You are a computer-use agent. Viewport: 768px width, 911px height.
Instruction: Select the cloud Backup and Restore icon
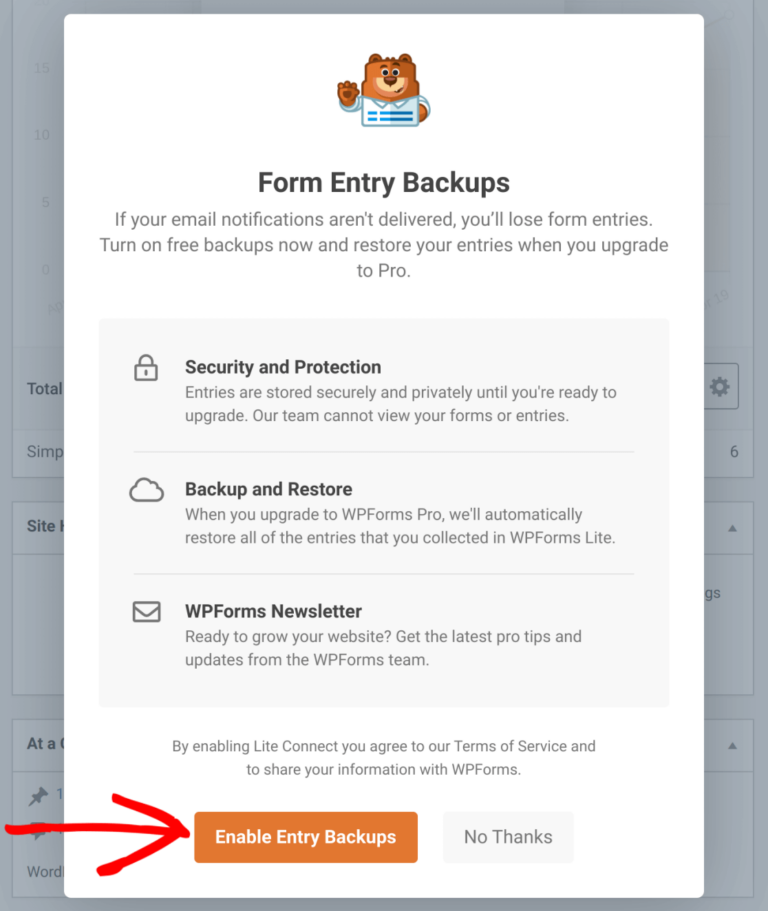146,491
